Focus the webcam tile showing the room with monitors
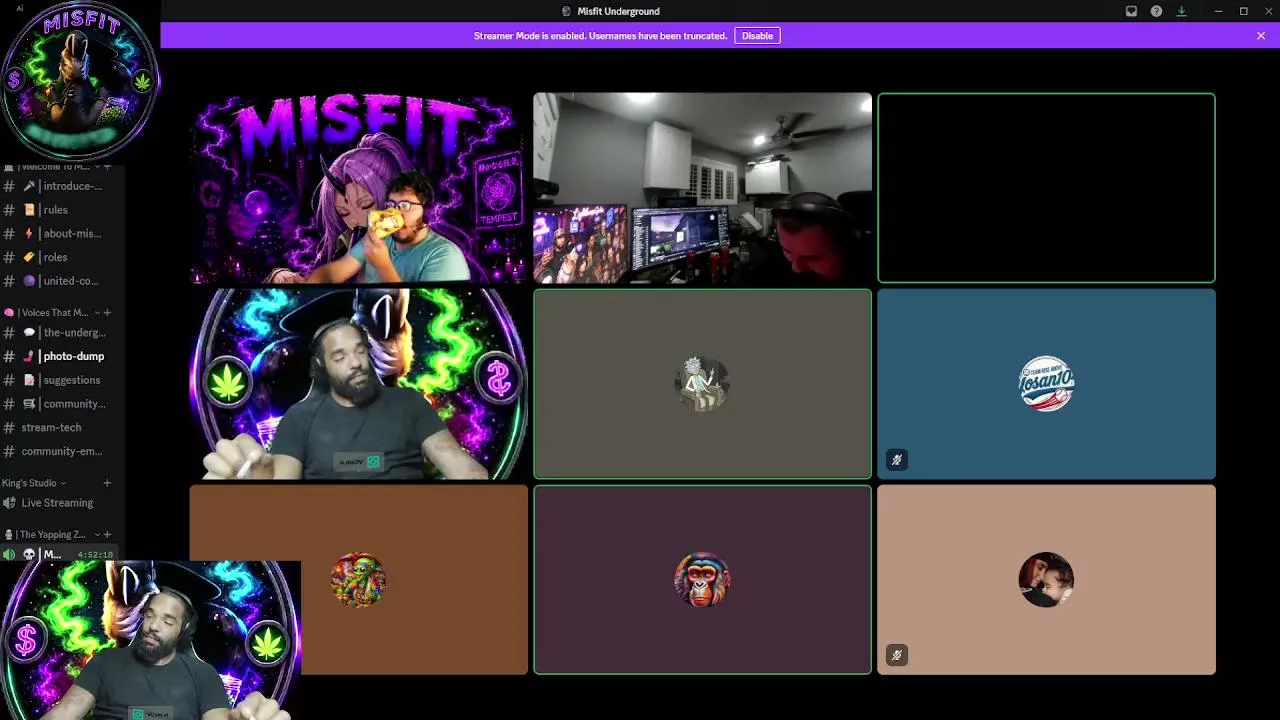The height and width of the screenshot is (720, 1280). (x=702, y=188)
